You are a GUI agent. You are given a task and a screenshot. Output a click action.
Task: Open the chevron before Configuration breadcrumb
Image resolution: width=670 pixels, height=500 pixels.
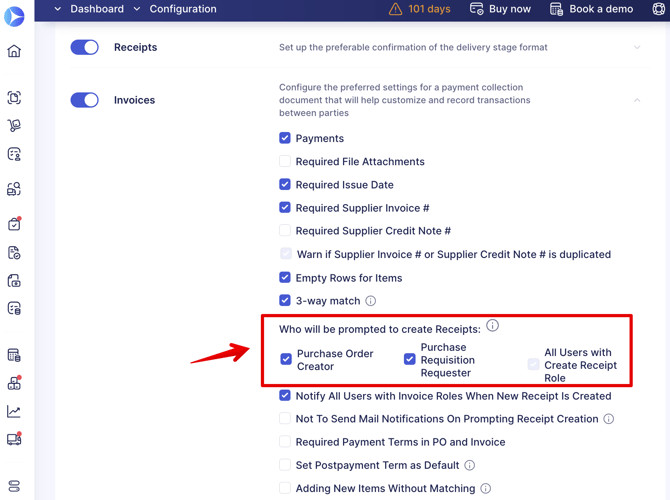point(137,9)
